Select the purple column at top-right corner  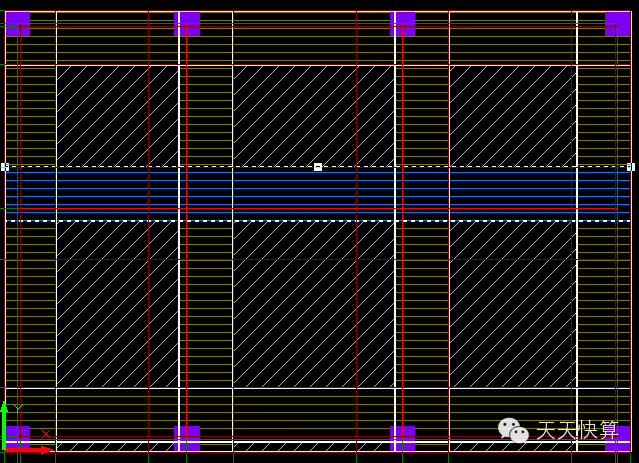pyautogui.click(x=617, y=24)
